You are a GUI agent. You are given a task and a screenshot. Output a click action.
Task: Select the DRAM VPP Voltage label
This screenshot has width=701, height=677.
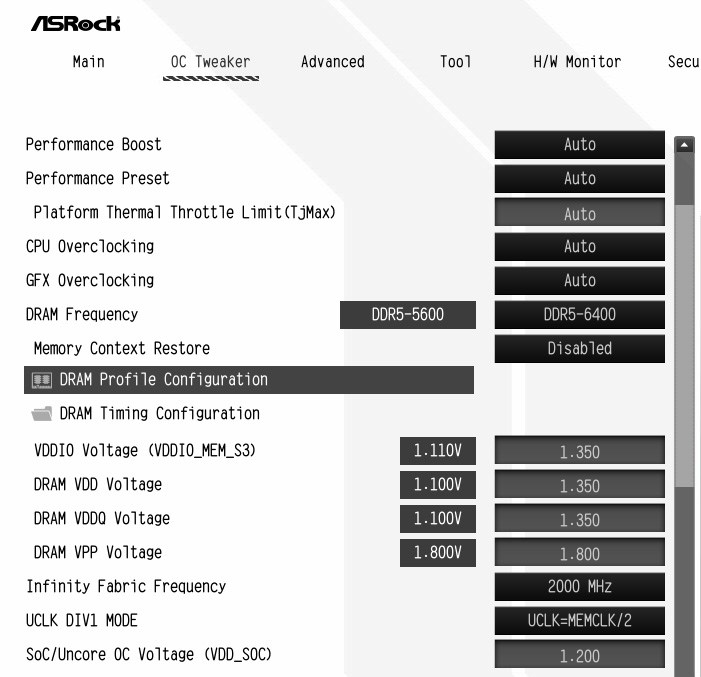pyautogui.click(x=98, y=553)
